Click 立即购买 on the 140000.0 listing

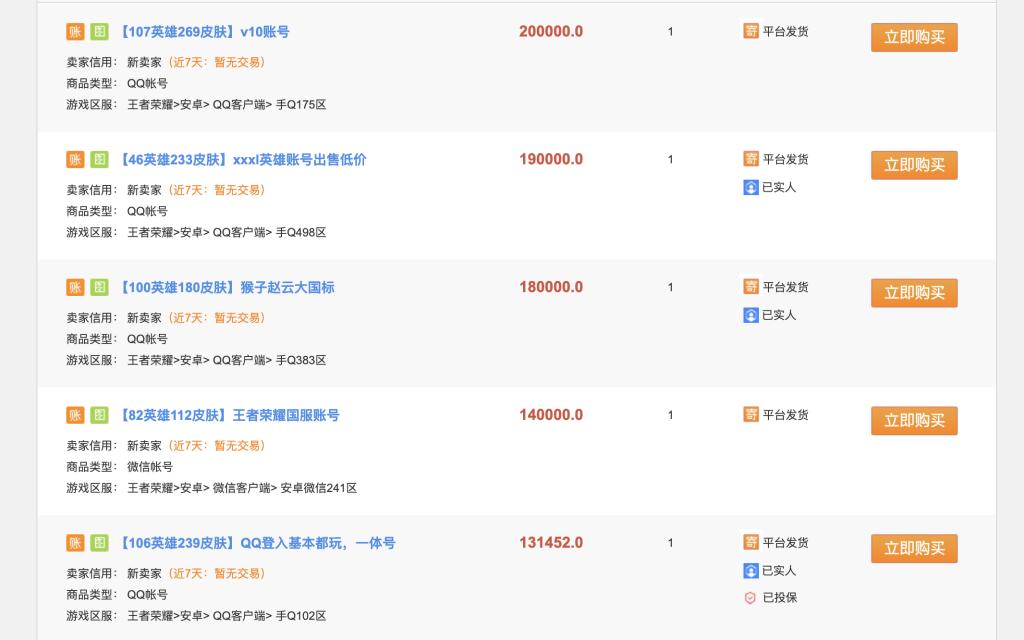pos(913,420)
